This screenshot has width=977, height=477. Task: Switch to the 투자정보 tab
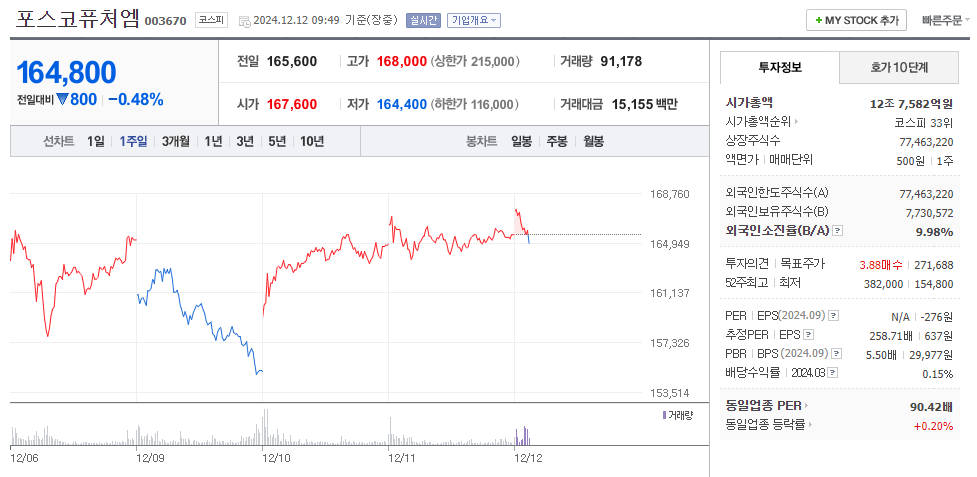click(779, 67)
